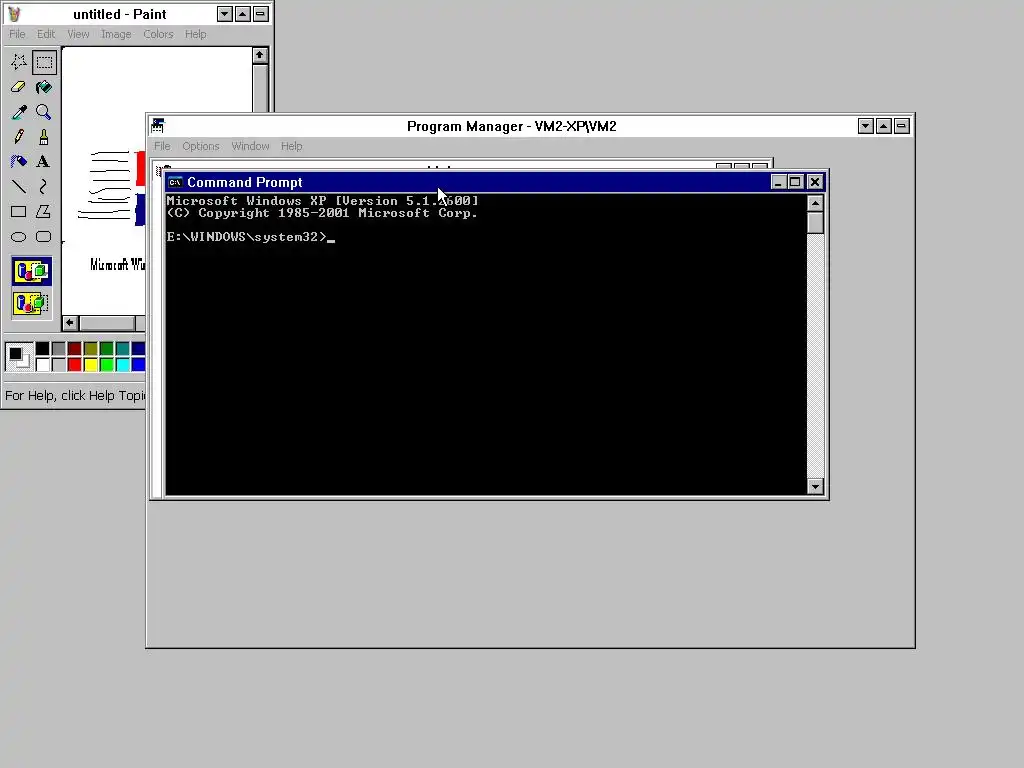Pick the teal color swatch
The height and width of the screenshot is (768, 1024).
pyautogui.click(x=123, y=349)
